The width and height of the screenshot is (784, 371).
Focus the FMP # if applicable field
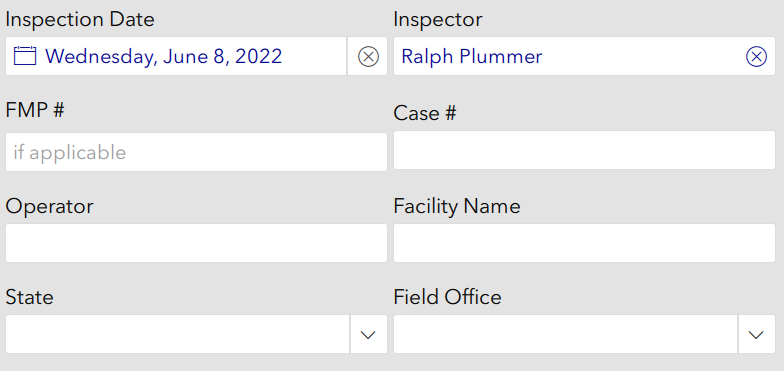pyautogui.click(x=196, y=152)
